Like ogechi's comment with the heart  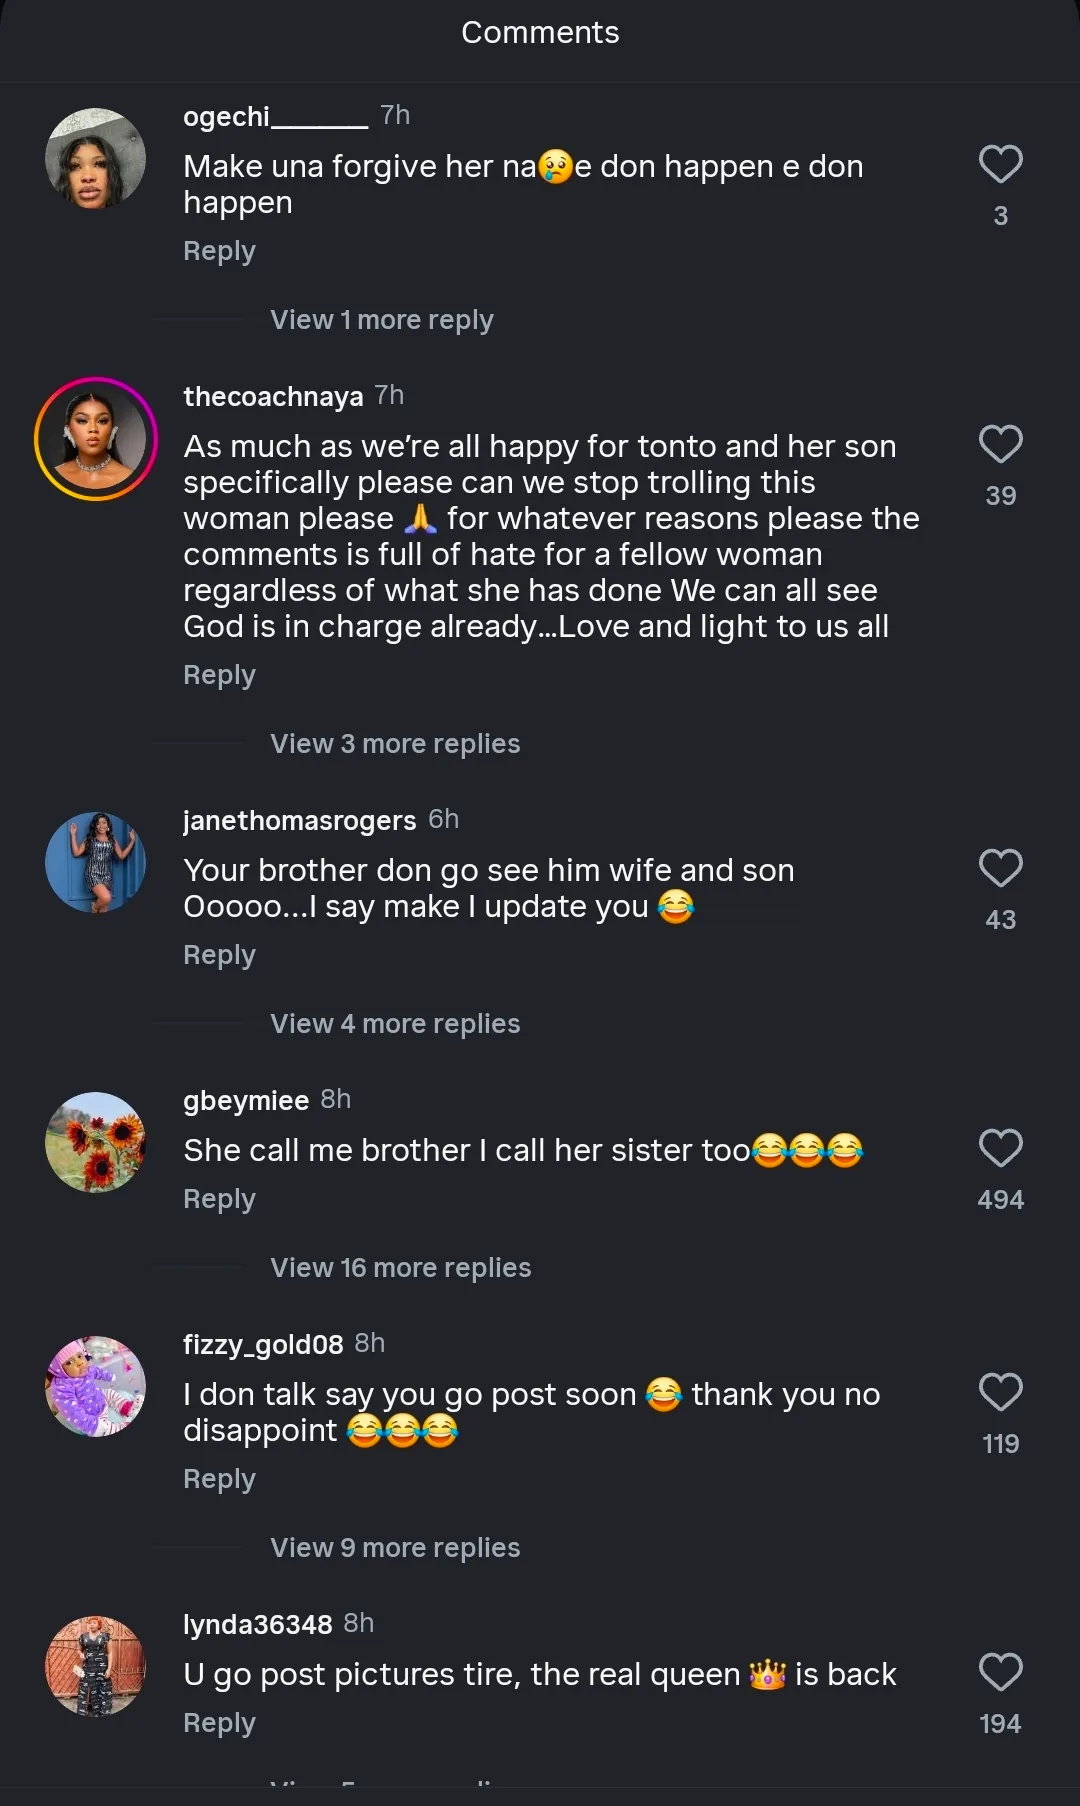click(x=1000, y=165)
